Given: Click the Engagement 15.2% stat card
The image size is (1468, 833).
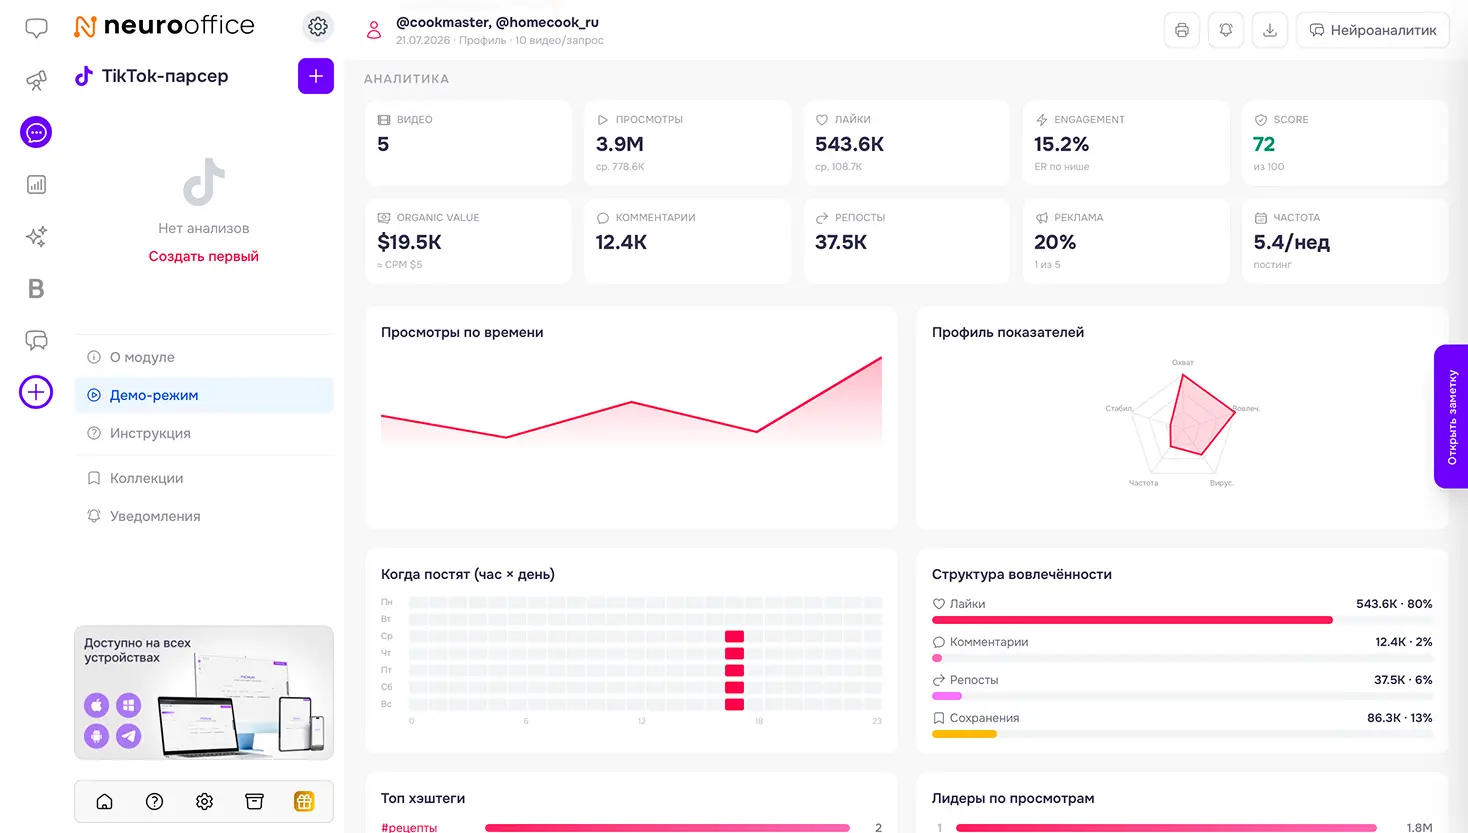Looking at the screenshot, I should coord(1126,142).
